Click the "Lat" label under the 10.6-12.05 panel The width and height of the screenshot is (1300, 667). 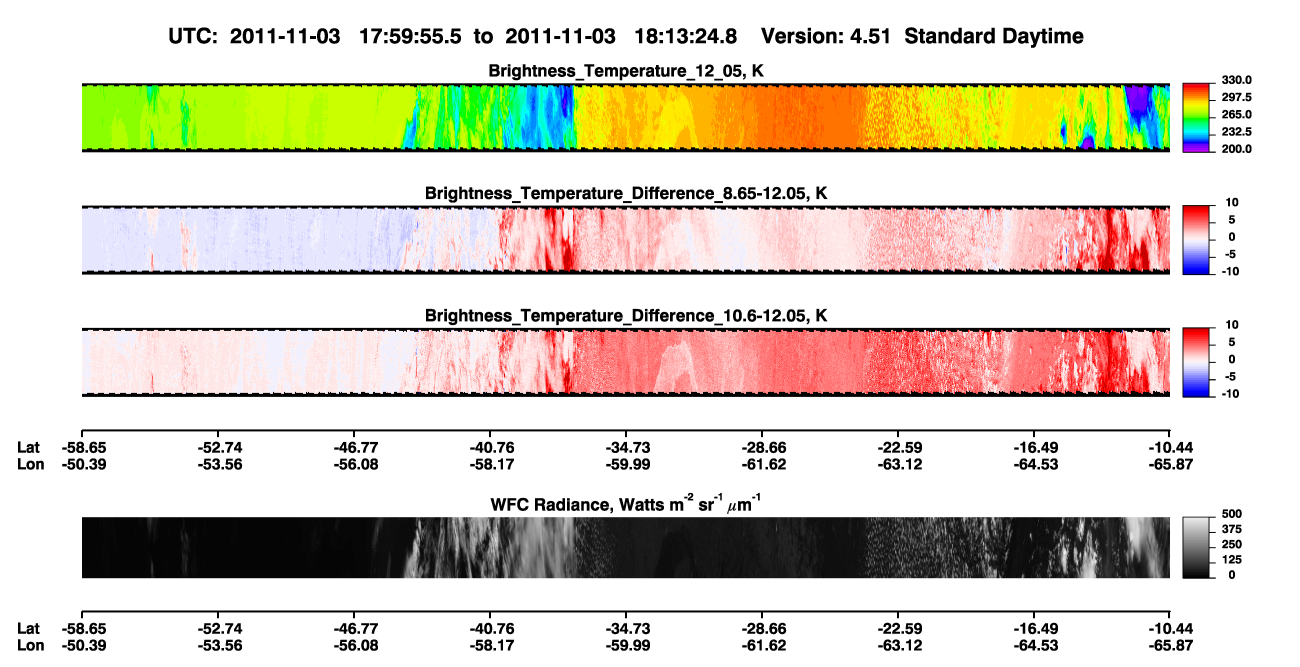pyautogui.click(x=29, y=447)
